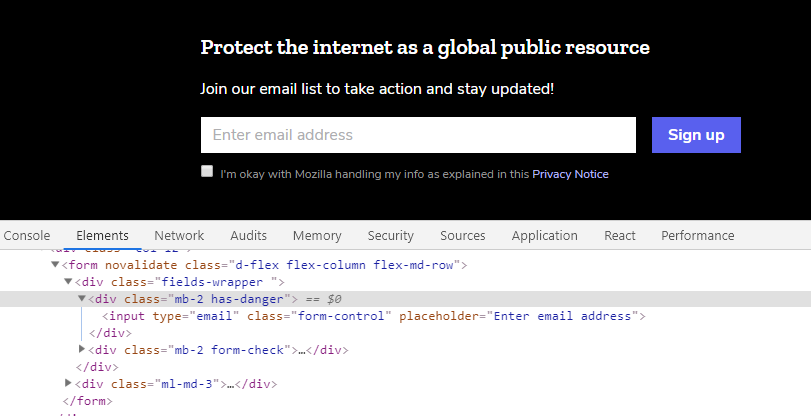Expand the mb-2 form-check div node
The image size is (811, 416).
point(81,349)
